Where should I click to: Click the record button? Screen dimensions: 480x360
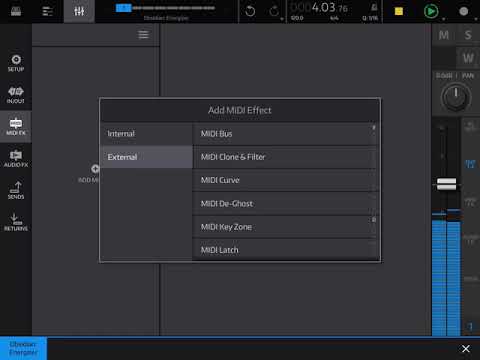pos(464,11)
